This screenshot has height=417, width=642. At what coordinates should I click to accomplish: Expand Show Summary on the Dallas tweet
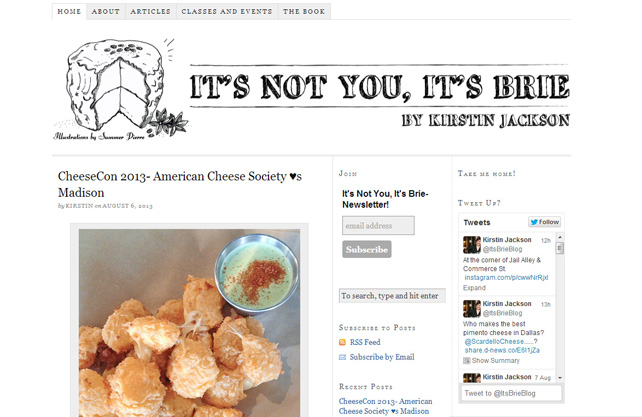495,360
